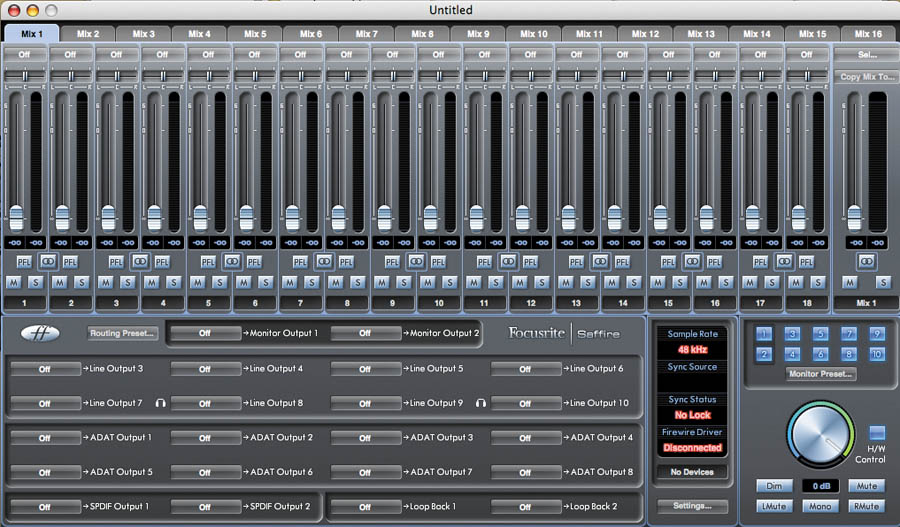Switch to the Mix 12 tab

(645, 34)
